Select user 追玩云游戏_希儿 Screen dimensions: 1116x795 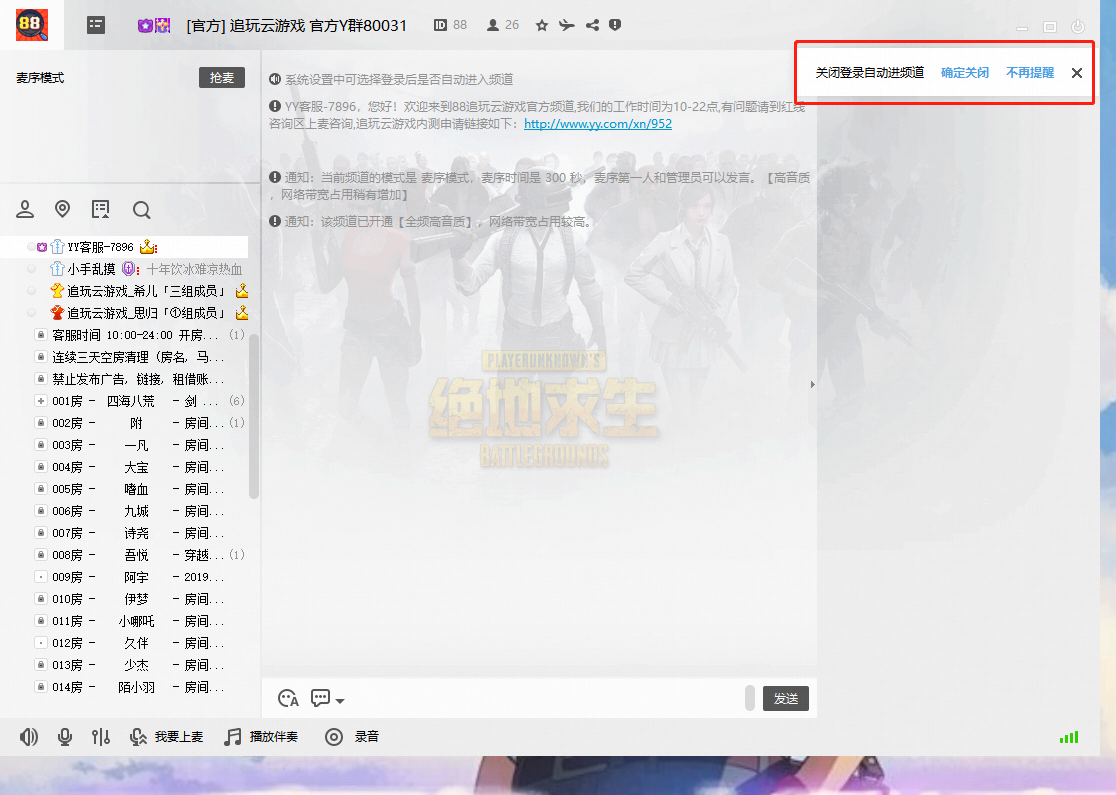(x=137, y=291)
